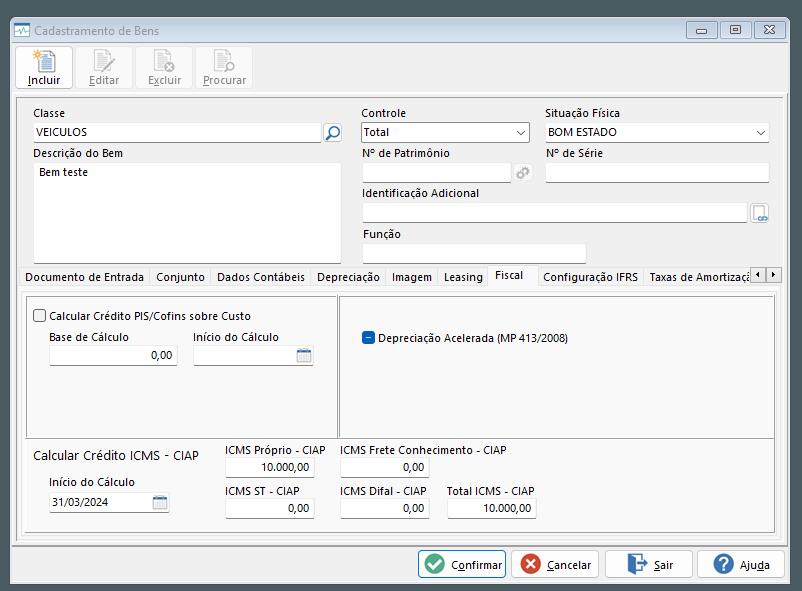
Task: Select the Imagem tab
Action: coord(412,277)
